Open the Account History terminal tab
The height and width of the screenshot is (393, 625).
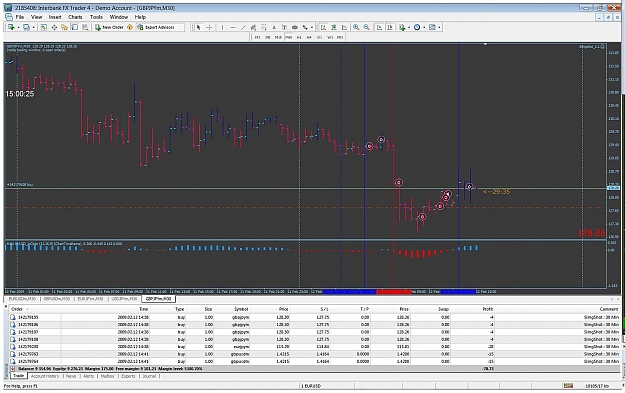[45, 376]
